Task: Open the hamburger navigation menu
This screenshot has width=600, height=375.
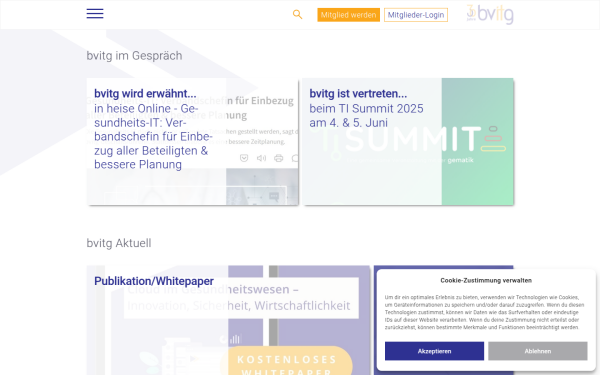Action: [x=95, y=14]
